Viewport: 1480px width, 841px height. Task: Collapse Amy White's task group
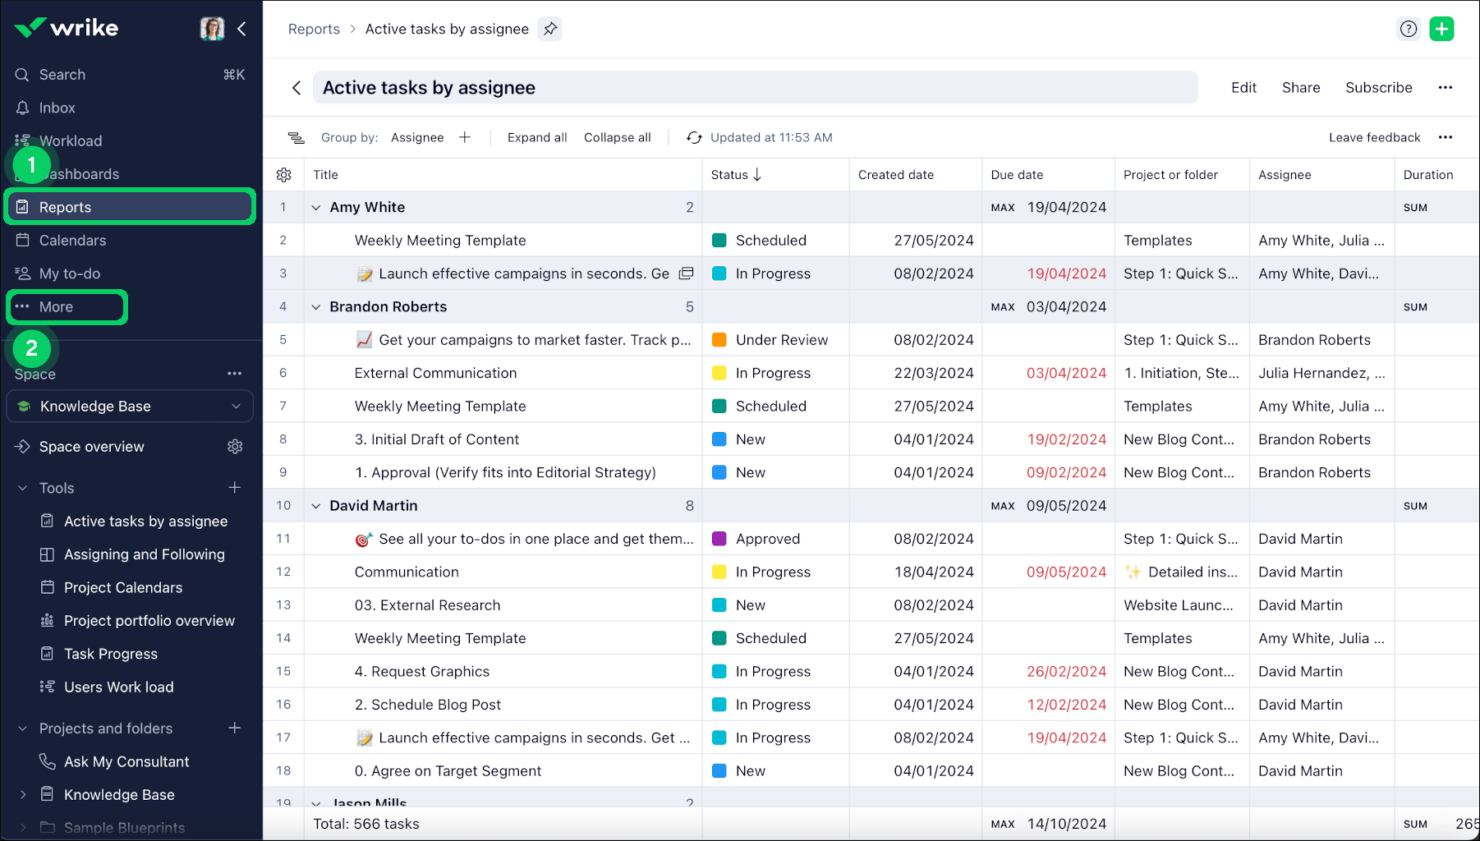(x=316, y=207)
